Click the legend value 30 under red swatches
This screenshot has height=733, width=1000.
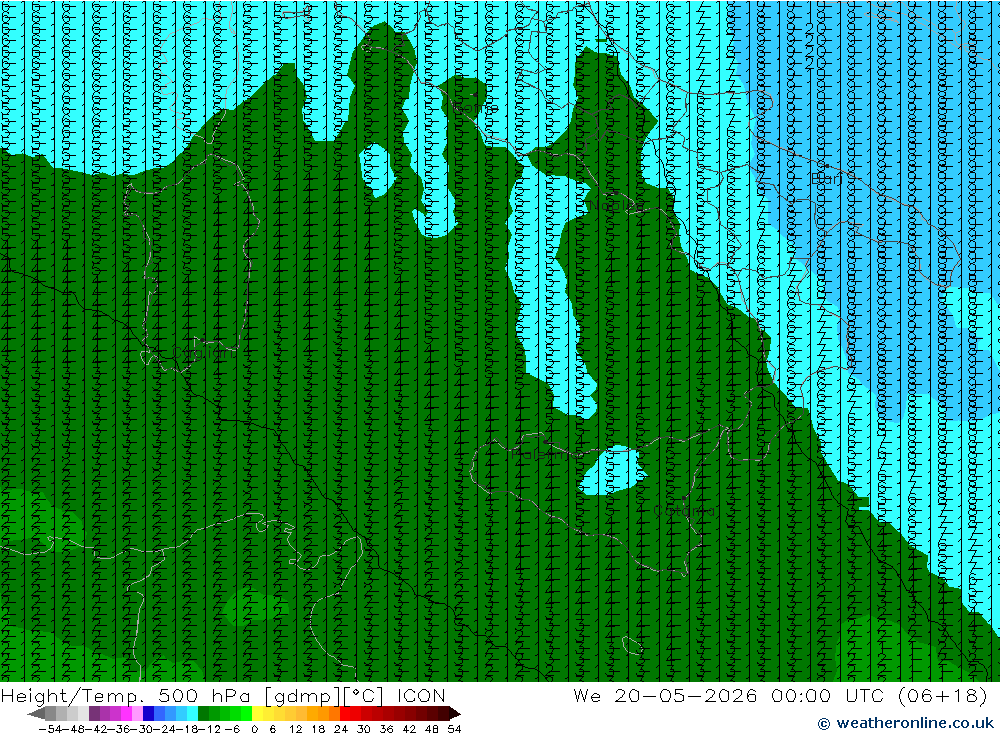coord(364,729)
